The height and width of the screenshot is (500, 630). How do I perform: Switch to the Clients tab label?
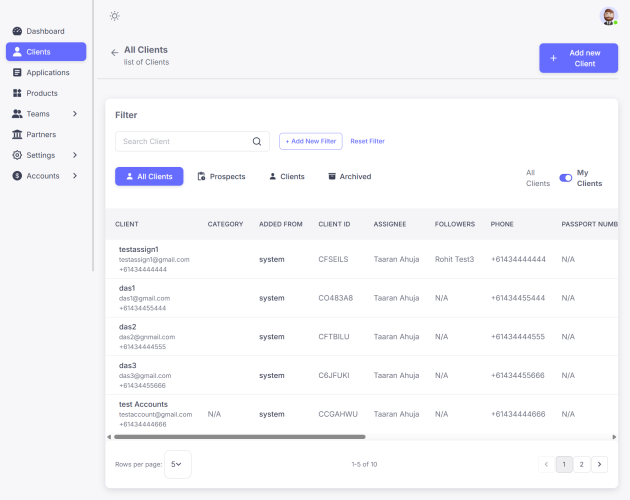point(292,176)
